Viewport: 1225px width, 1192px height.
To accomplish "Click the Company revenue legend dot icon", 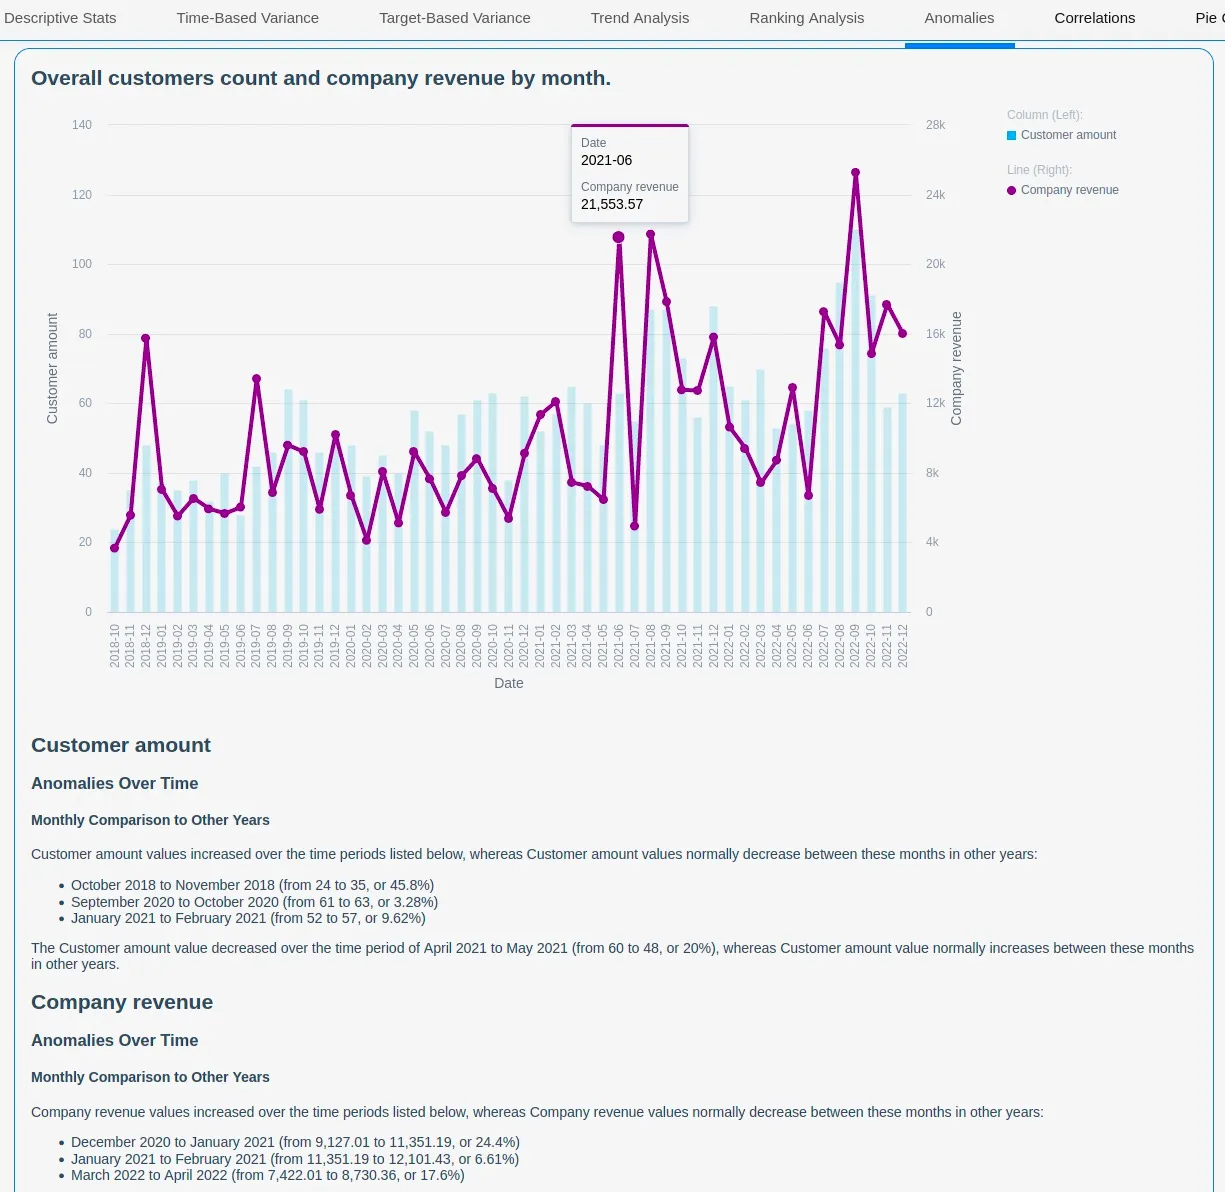I will [1011, 190].
